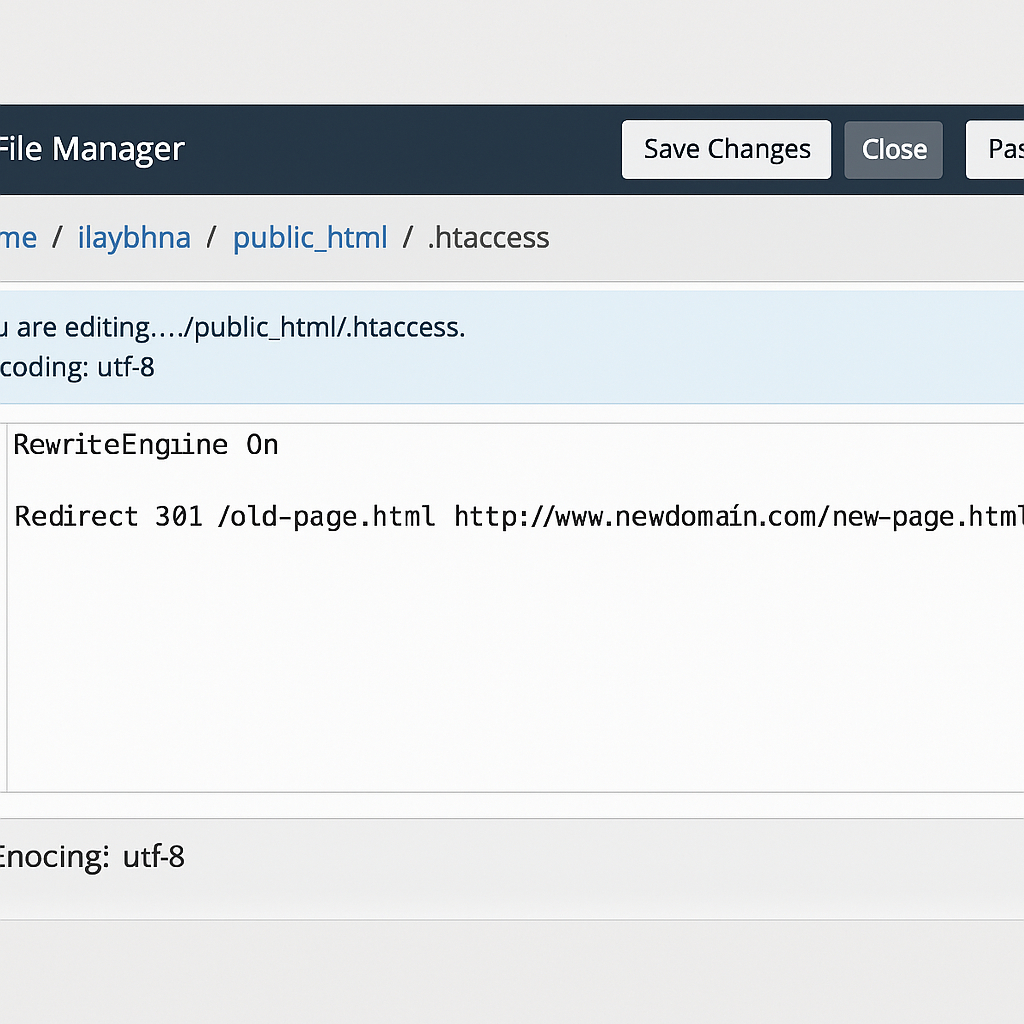Image resolution: width=1024 pixels, height=1024 pixels.
Task: Place cursor on "On" in first line
Action: tap(262, 445)
